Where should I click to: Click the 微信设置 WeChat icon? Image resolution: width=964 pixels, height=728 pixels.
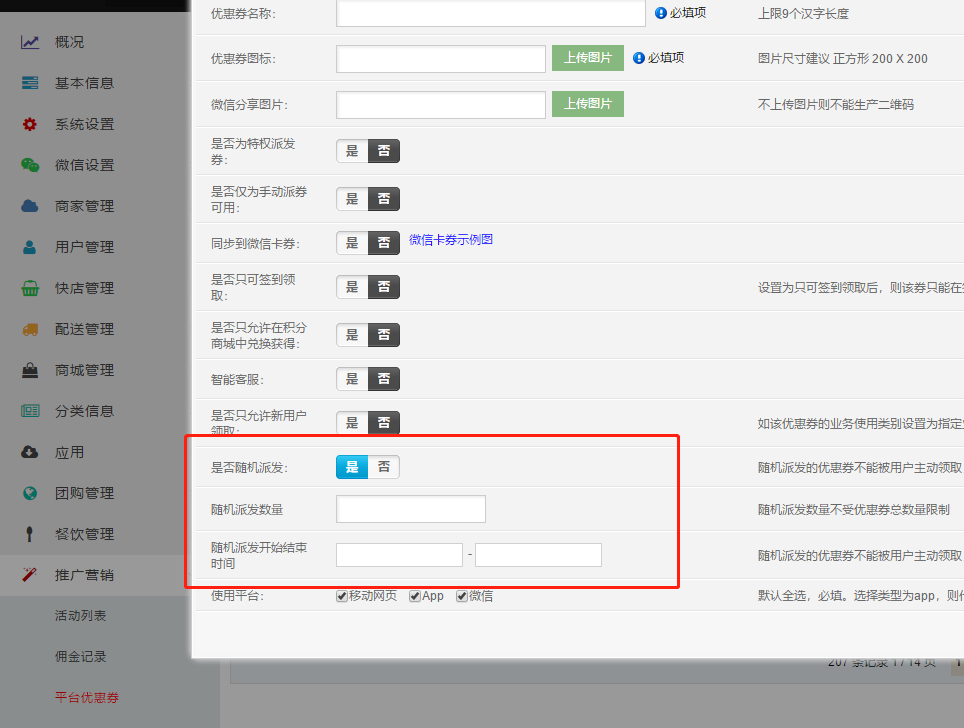coord(30,165)
